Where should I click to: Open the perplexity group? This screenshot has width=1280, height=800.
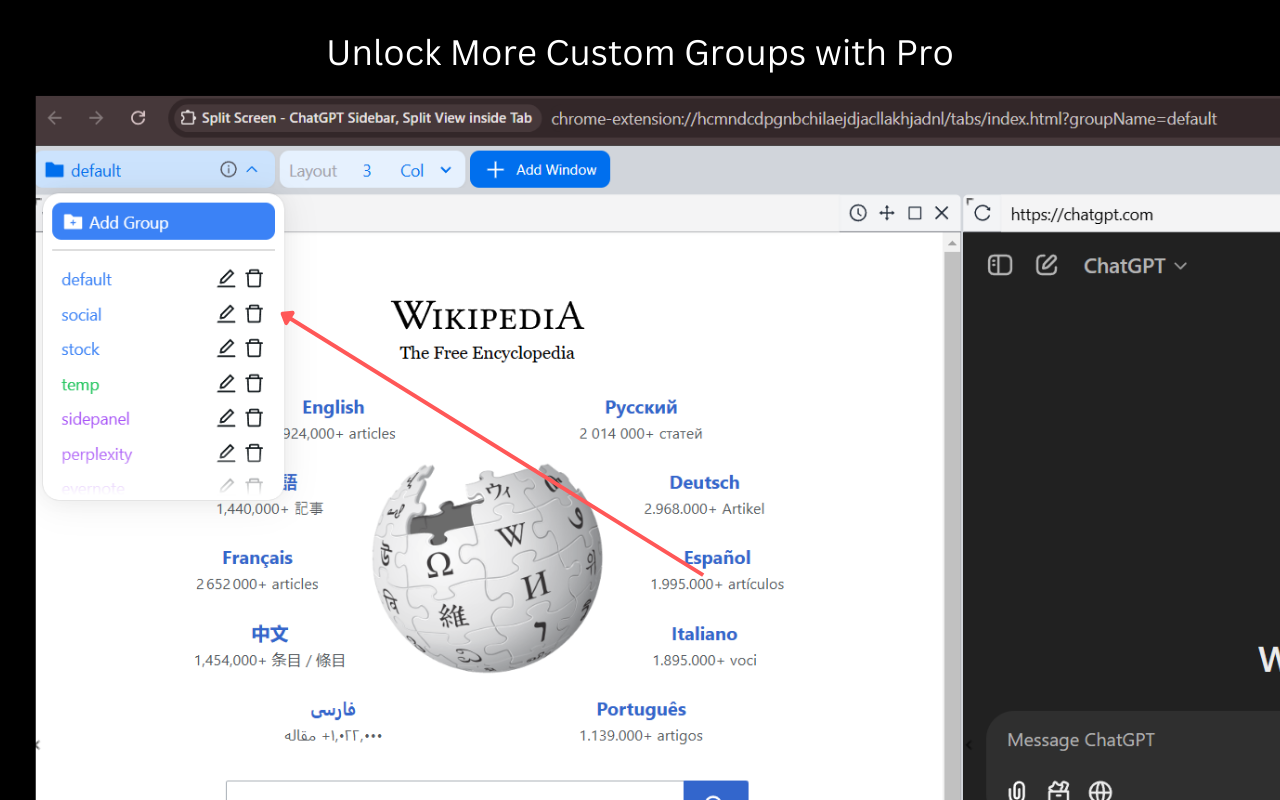click(x=96, y=454)
